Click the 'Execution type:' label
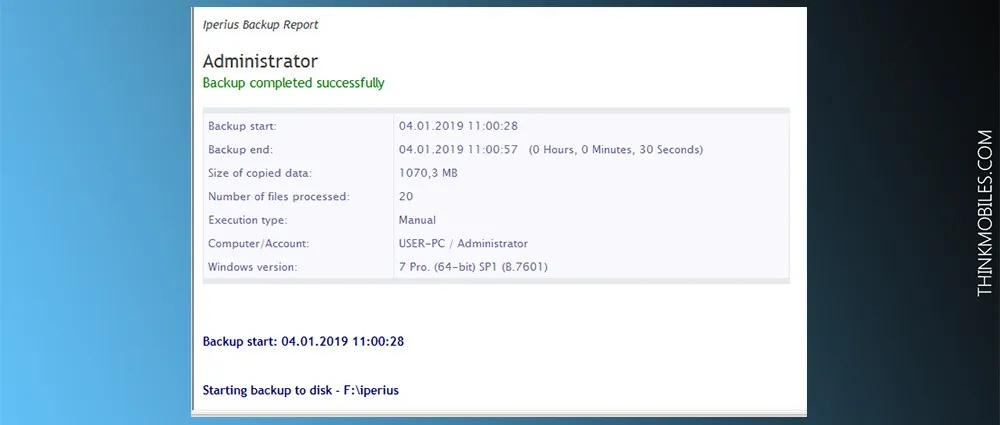This screenshot has width=1000, height=425. pyautogui.click(x=247, y=220)
